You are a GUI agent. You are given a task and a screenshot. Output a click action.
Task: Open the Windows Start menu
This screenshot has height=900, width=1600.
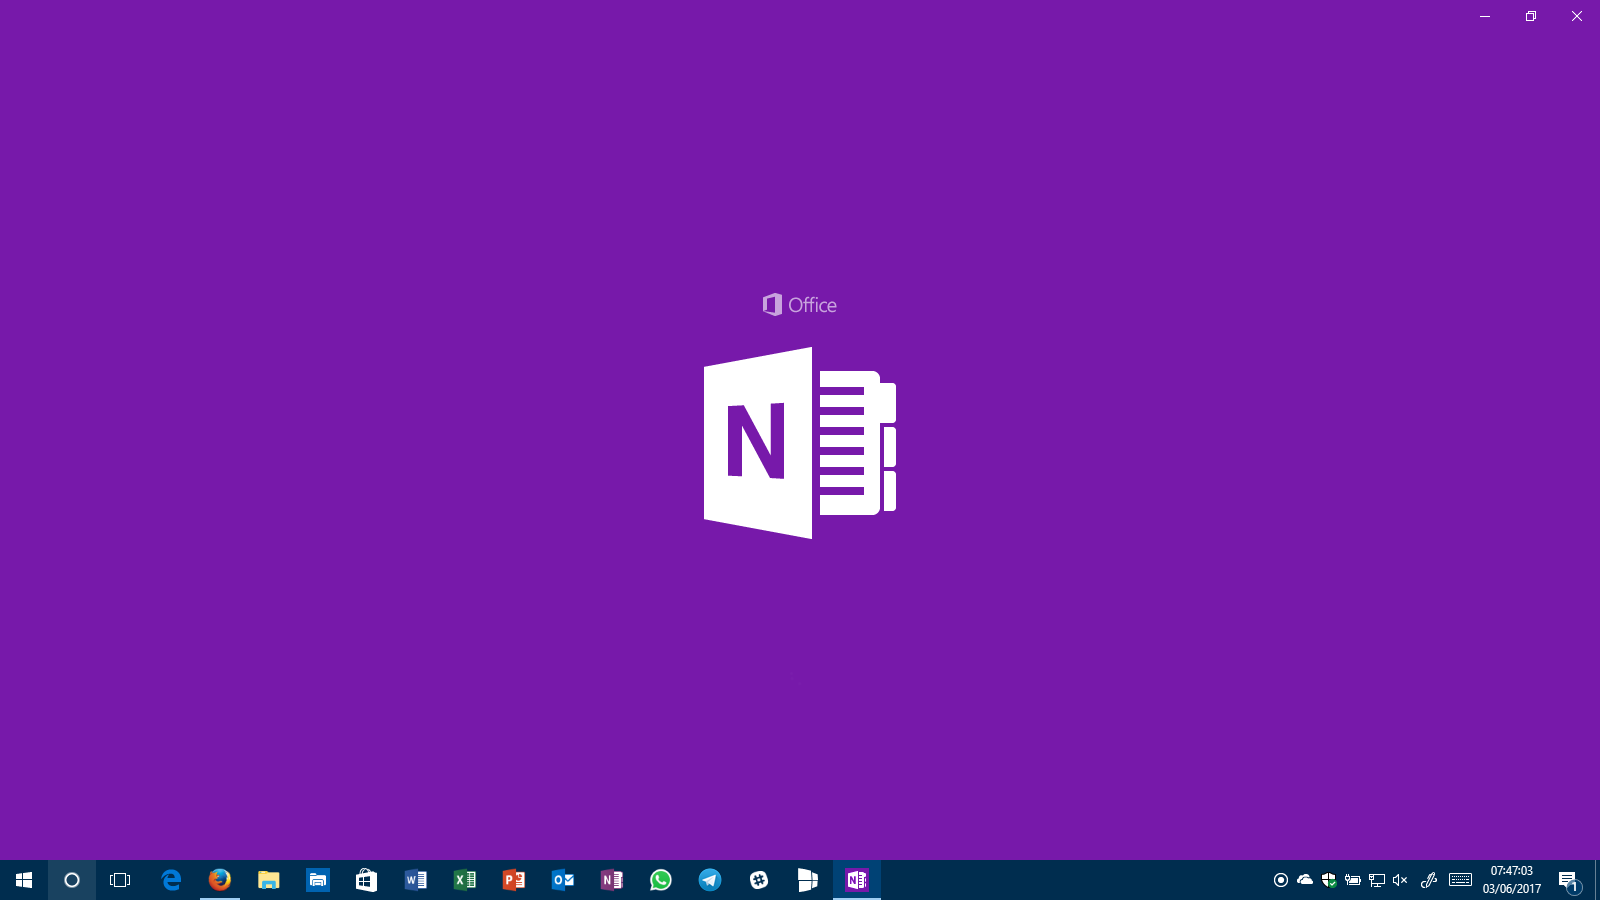coord(24,880)
